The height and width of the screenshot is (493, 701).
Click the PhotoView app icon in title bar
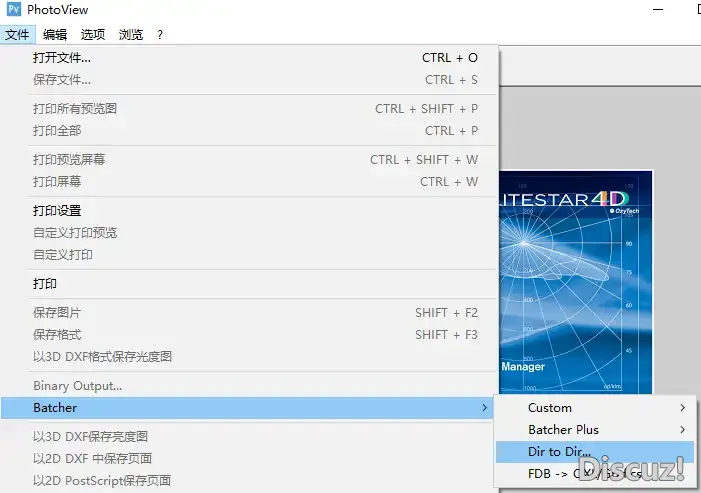14,9
